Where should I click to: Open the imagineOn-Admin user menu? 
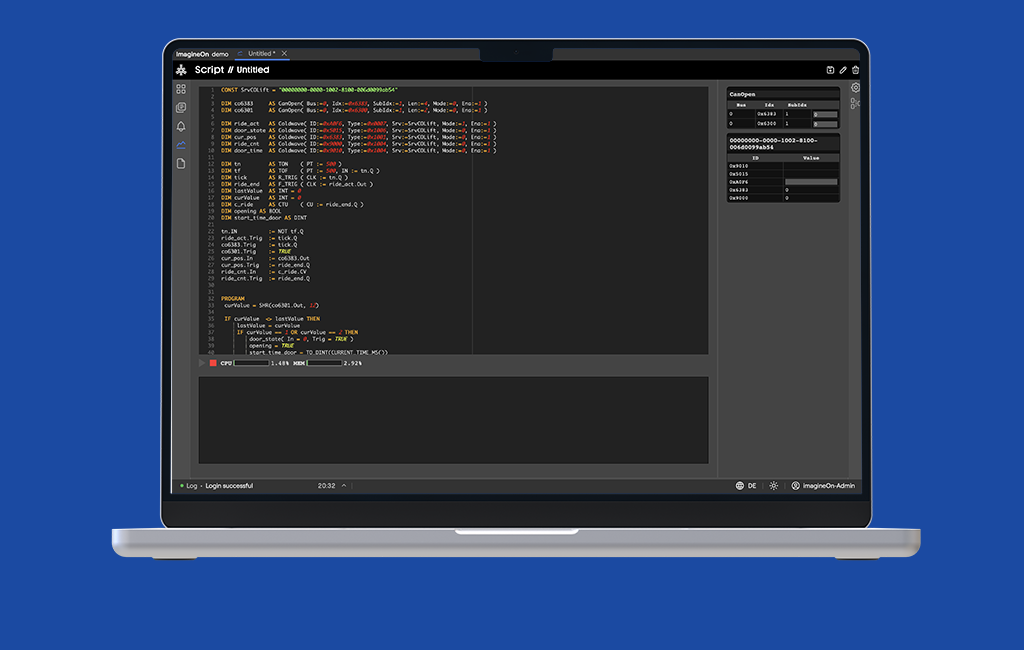[x=823, y=486]
